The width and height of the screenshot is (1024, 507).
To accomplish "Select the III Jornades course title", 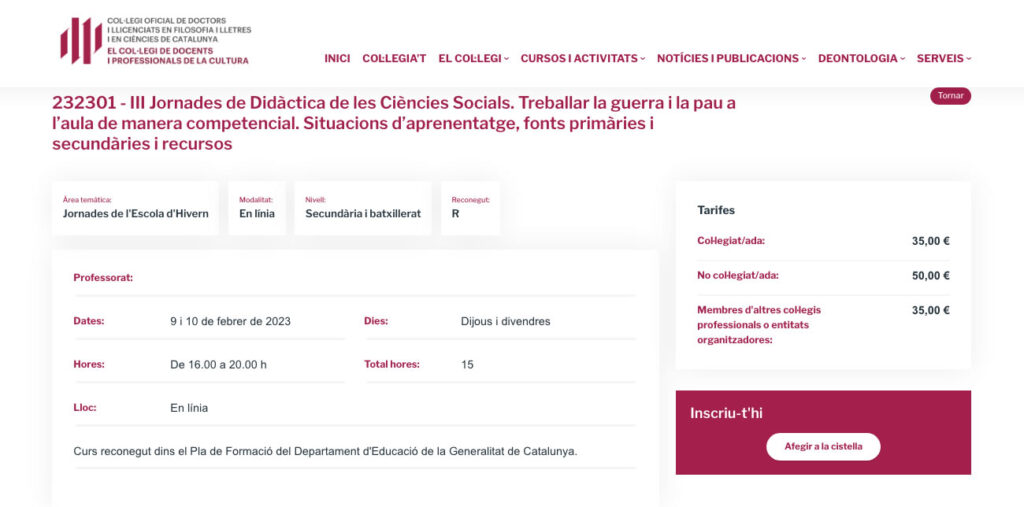I will click(x=394, y=123).
